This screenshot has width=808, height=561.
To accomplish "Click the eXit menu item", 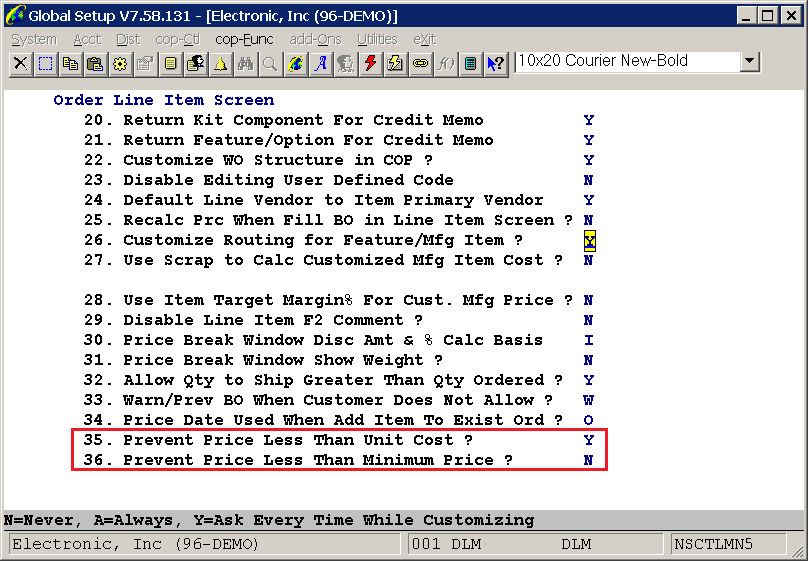I will [425, 40].
